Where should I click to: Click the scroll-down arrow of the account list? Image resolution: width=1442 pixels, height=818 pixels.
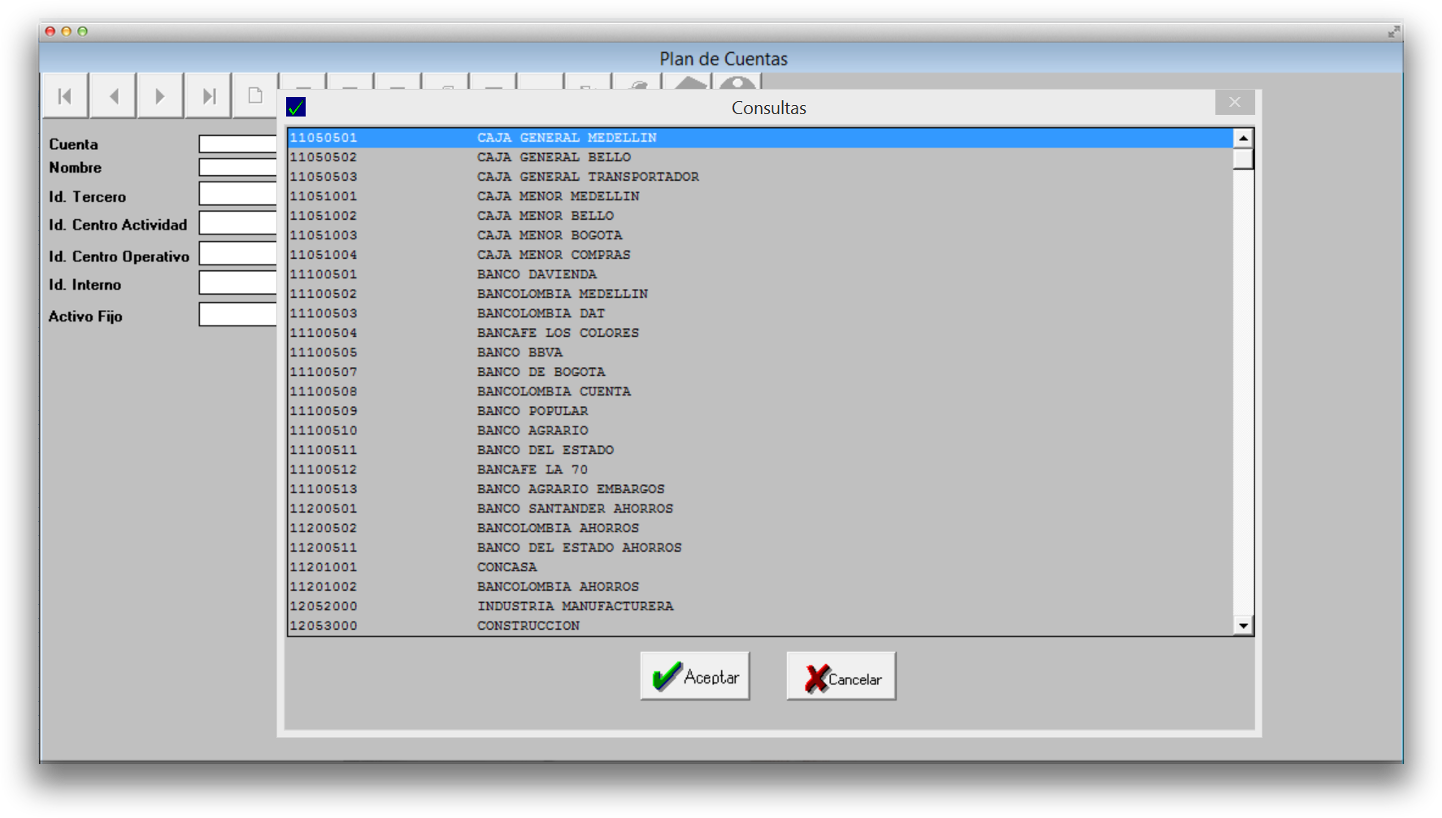1243,625
